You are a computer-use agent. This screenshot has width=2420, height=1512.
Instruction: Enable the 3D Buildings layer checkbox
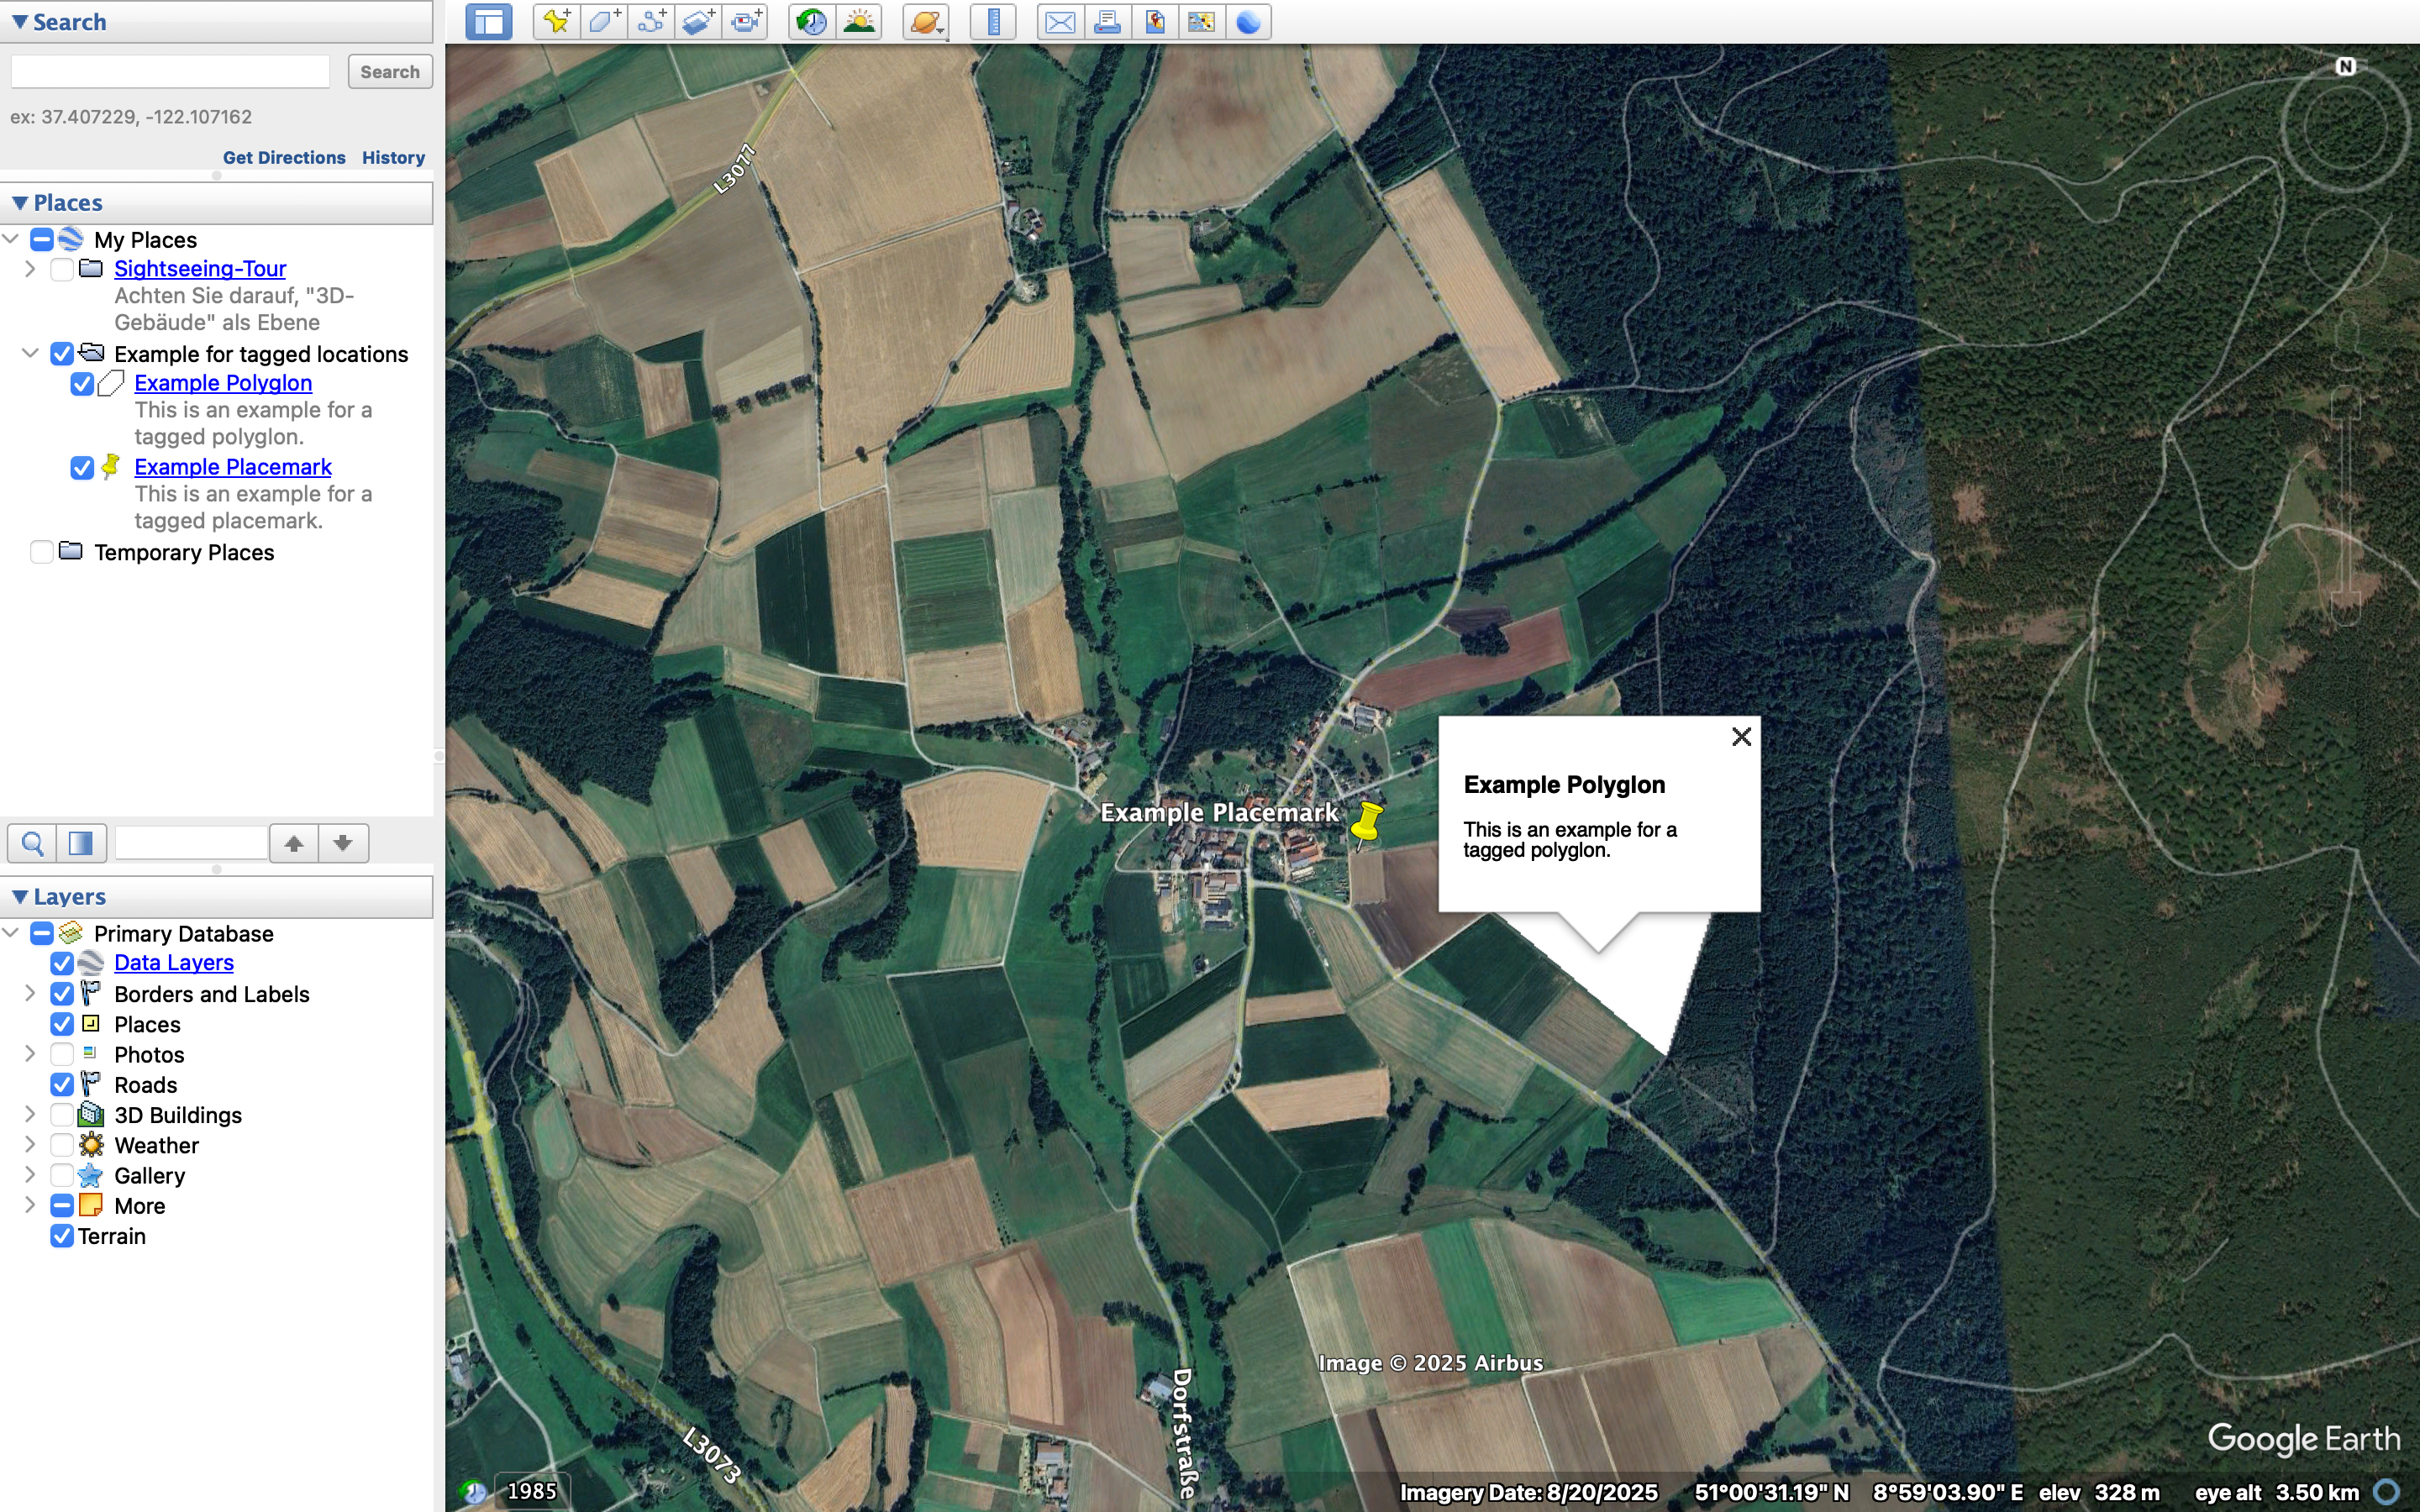tap(62, 1115)
